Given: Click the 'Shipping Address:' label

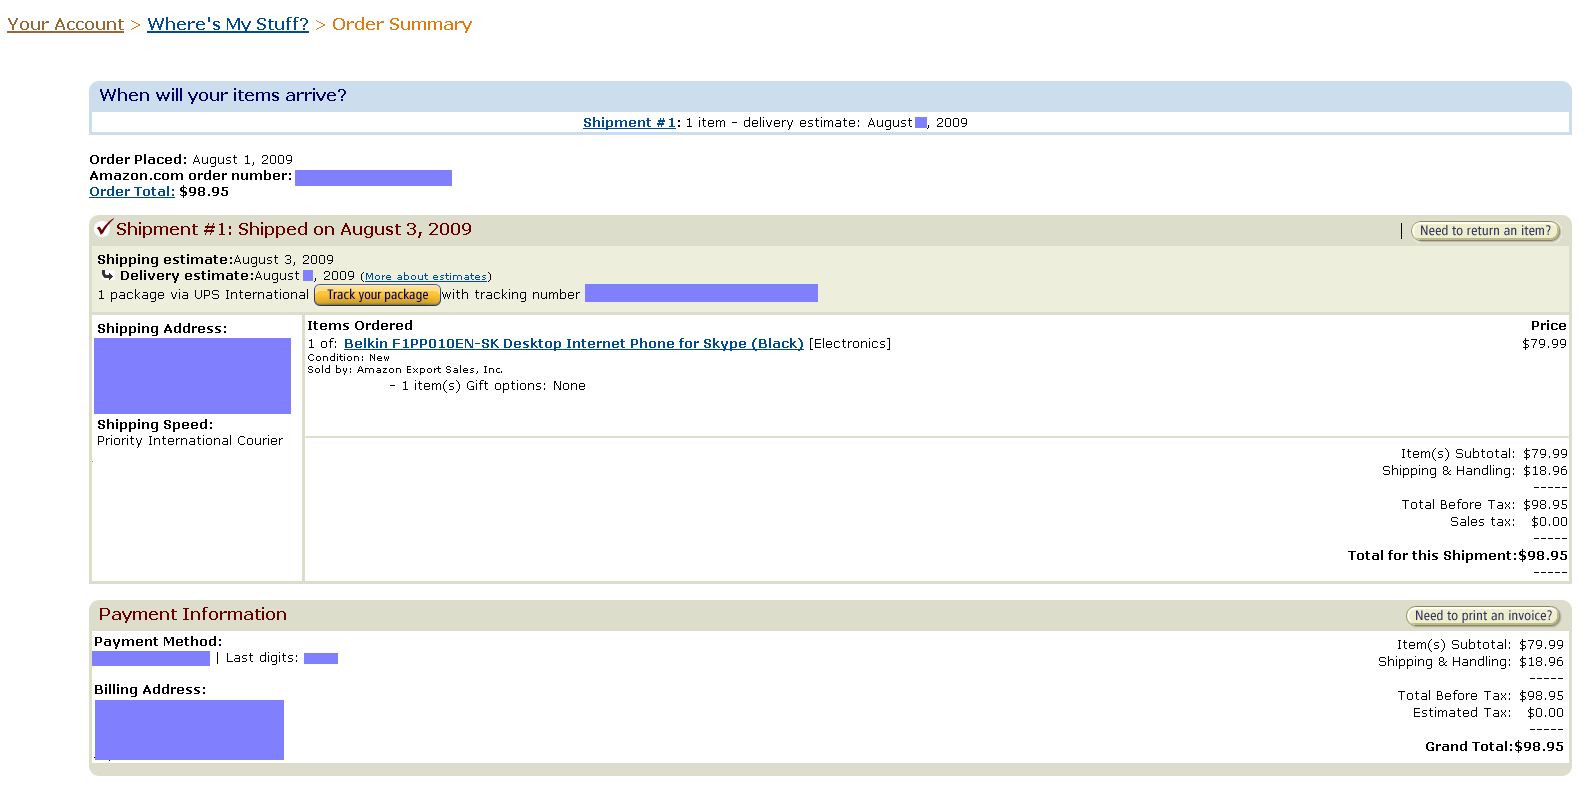Looking at the screenshot, I should [162, 329].
